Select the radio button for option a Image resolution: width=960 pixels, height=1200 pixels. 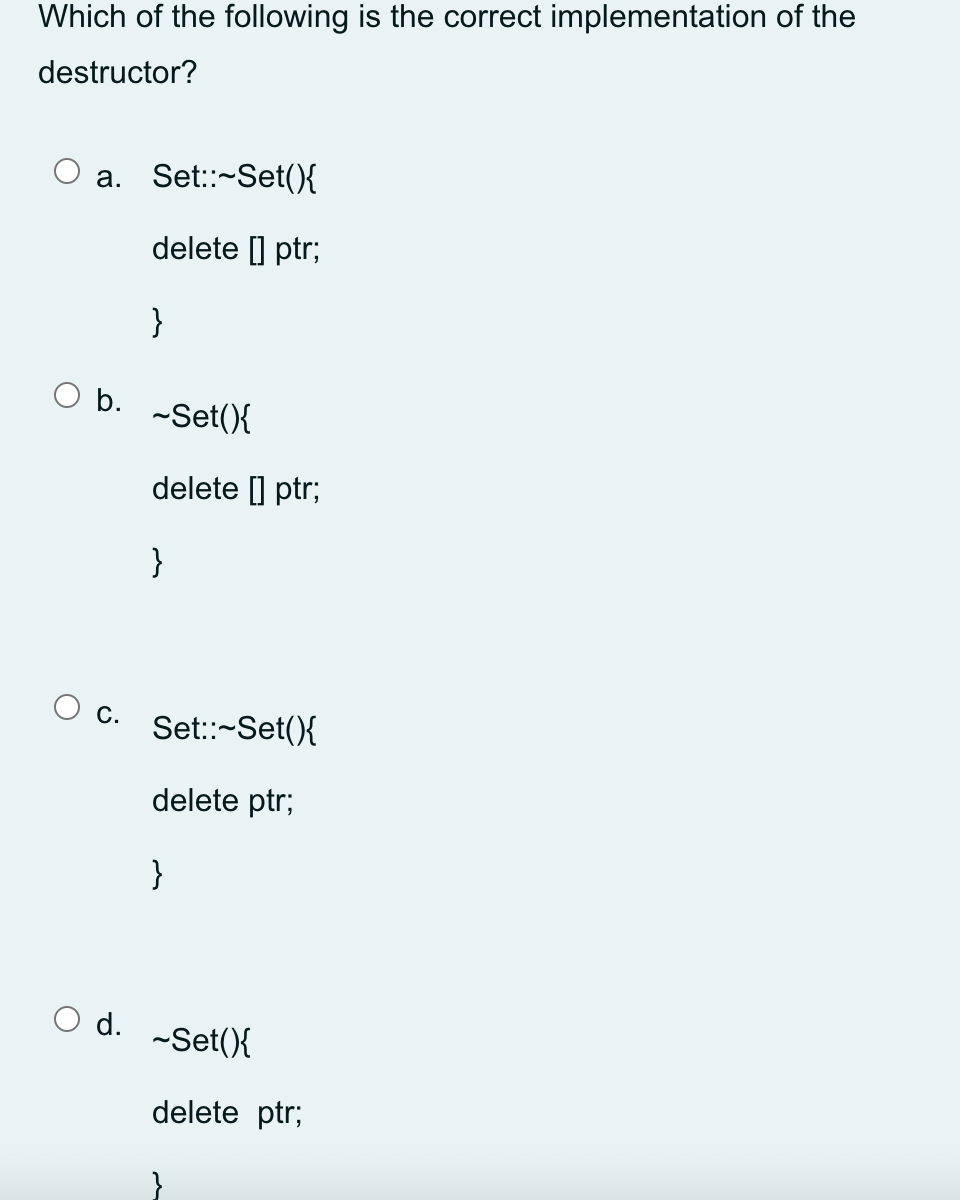click(x=65, y=172)
